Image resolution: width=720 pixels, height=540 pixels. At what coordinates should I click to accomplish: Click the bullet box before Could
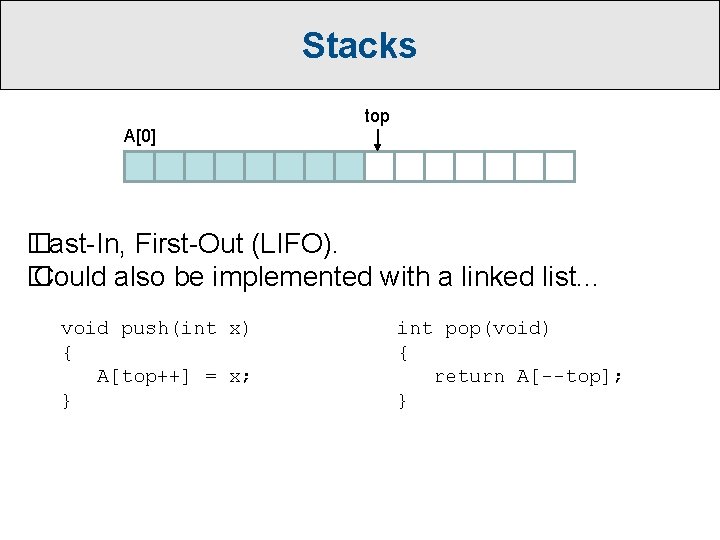[x=39, y=276]
